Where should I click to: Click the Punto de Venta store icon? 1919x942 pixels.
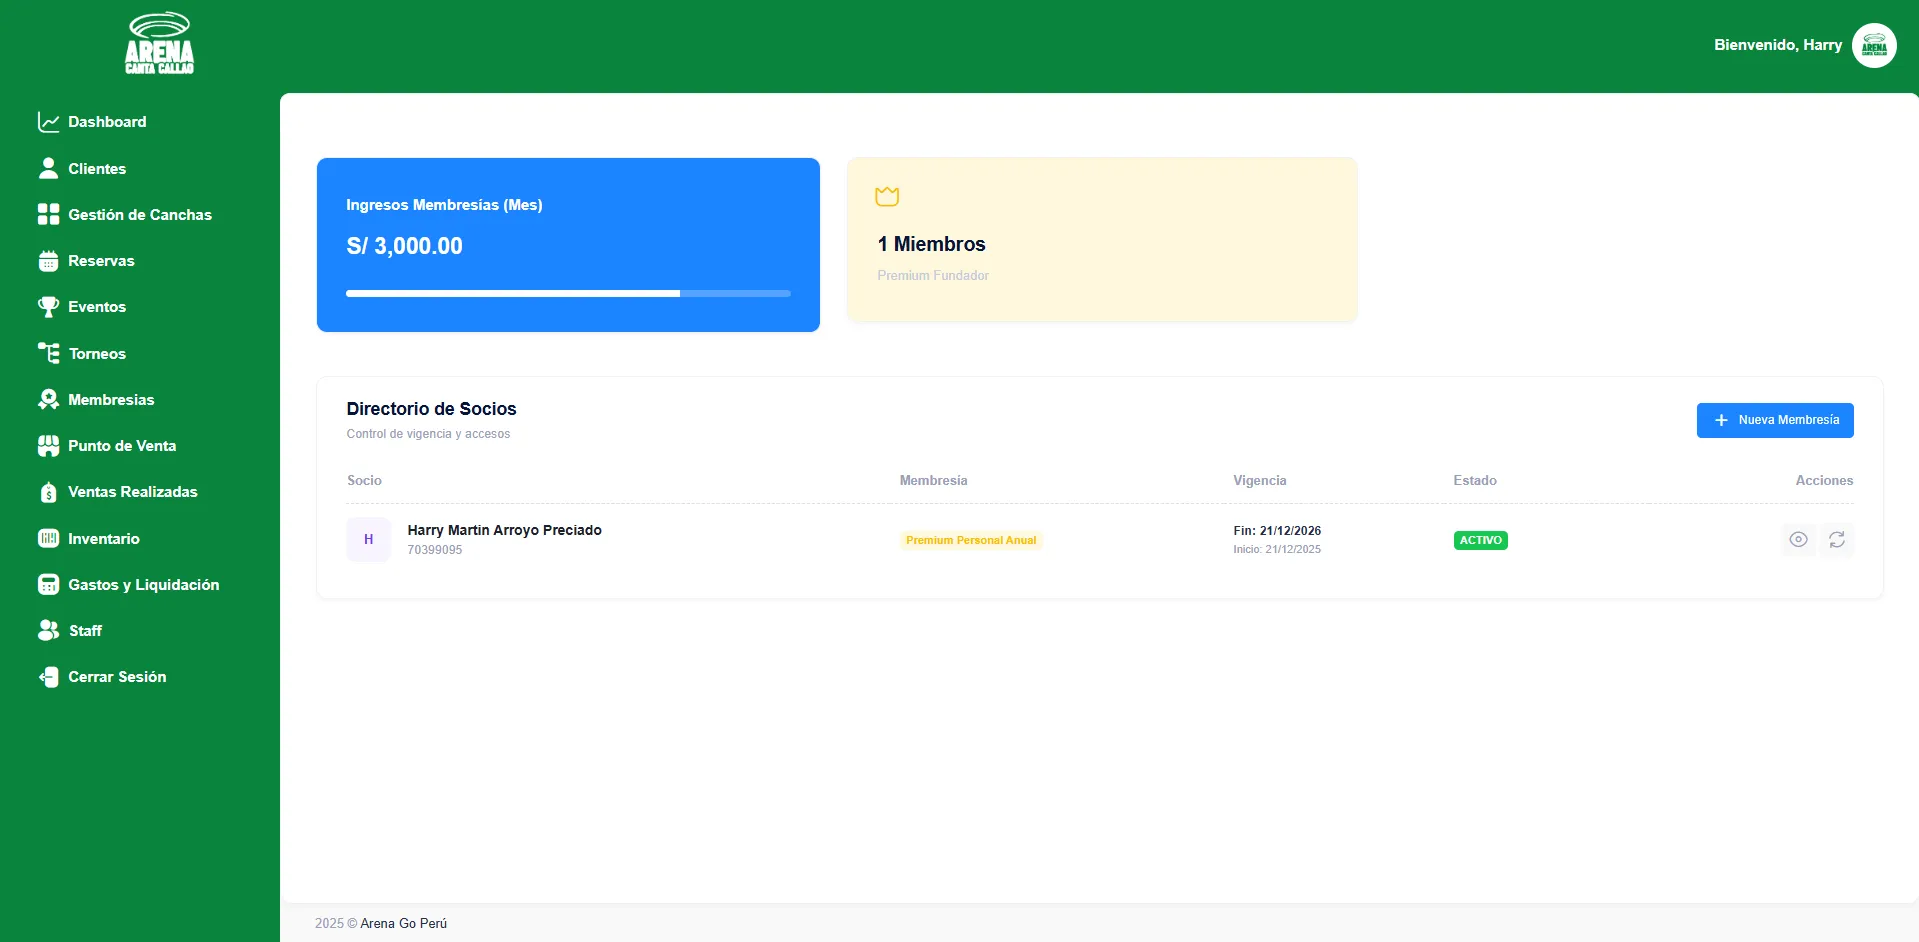(48, 446)
